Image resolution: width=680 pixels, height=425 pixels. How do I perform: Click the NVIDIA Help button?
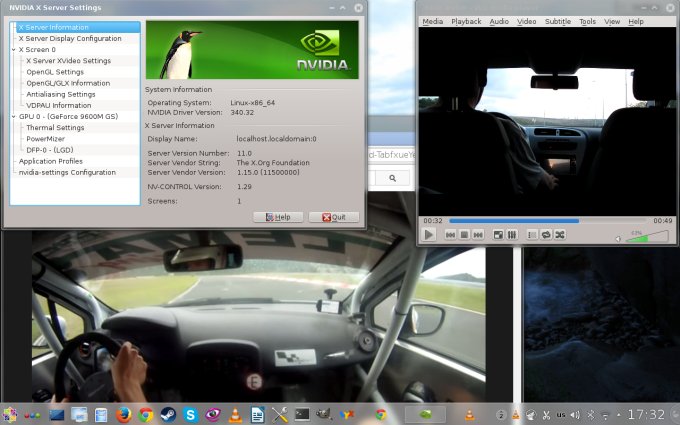[x=278, y=217]
